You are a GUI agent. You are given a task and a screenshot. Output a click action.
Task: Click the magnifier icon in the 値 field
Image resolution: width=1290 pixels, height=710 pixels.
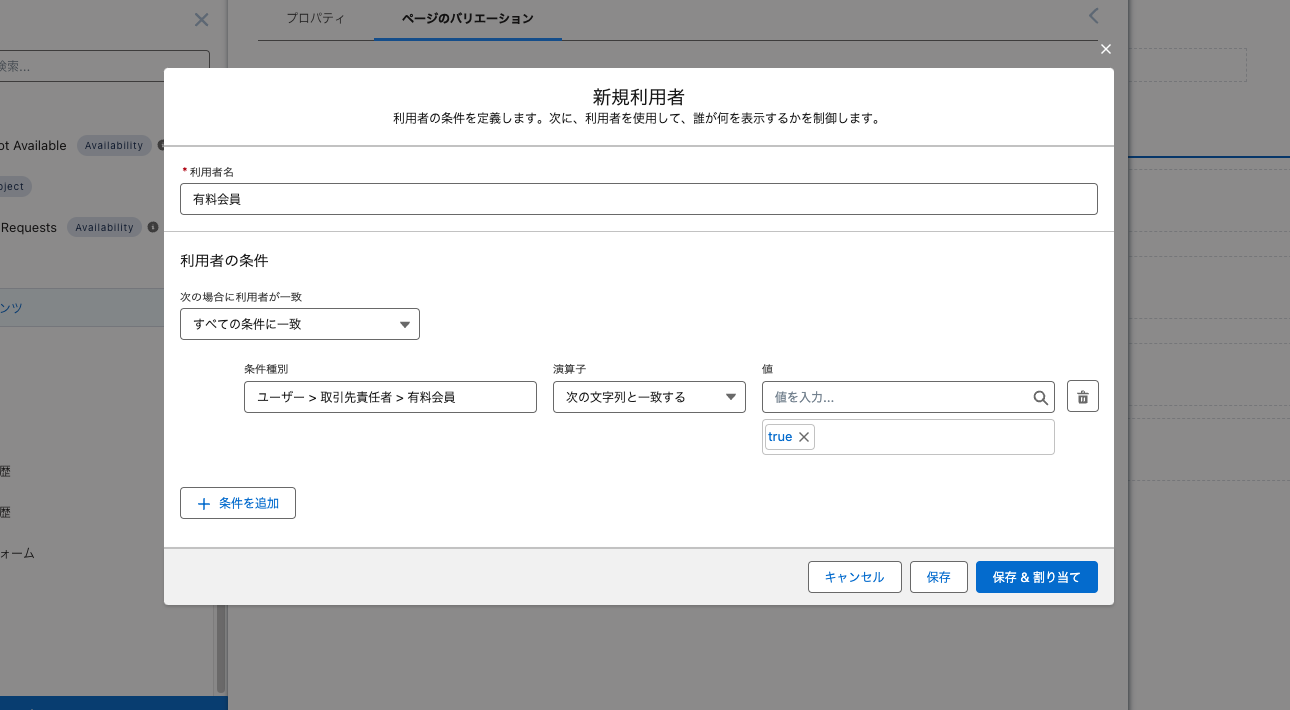point(1041,397)
